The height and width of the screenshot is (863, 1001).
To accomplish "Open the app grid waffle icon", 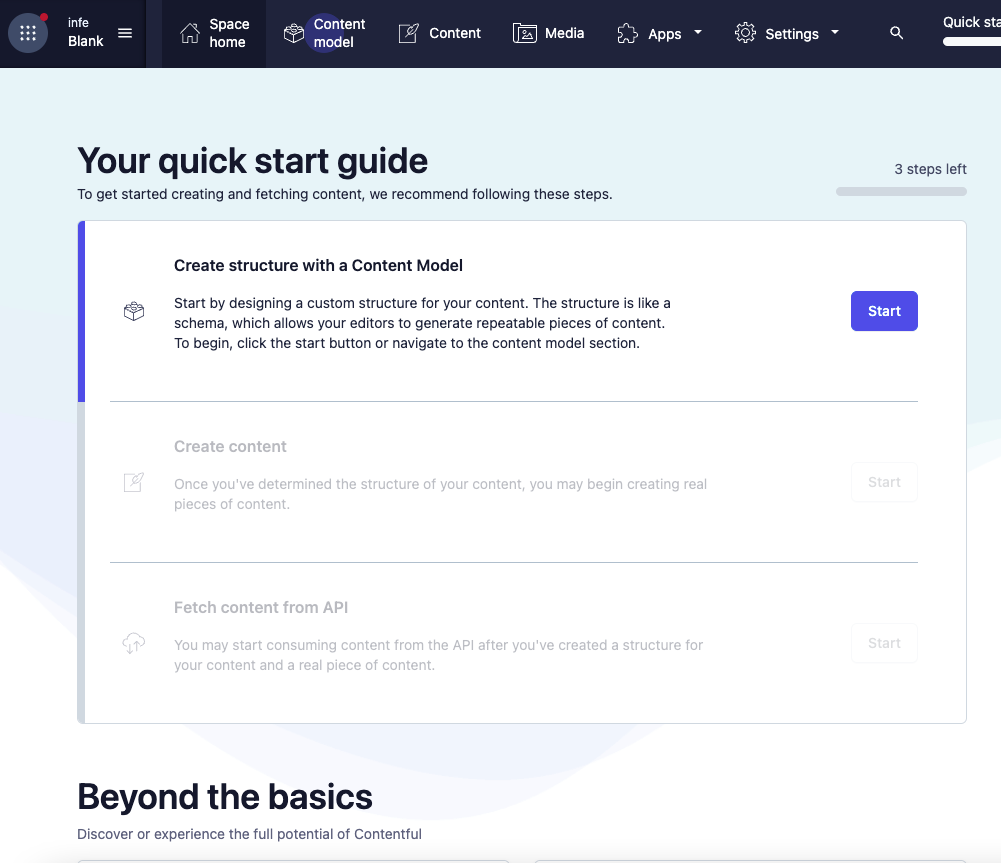I will click(27, 32).
